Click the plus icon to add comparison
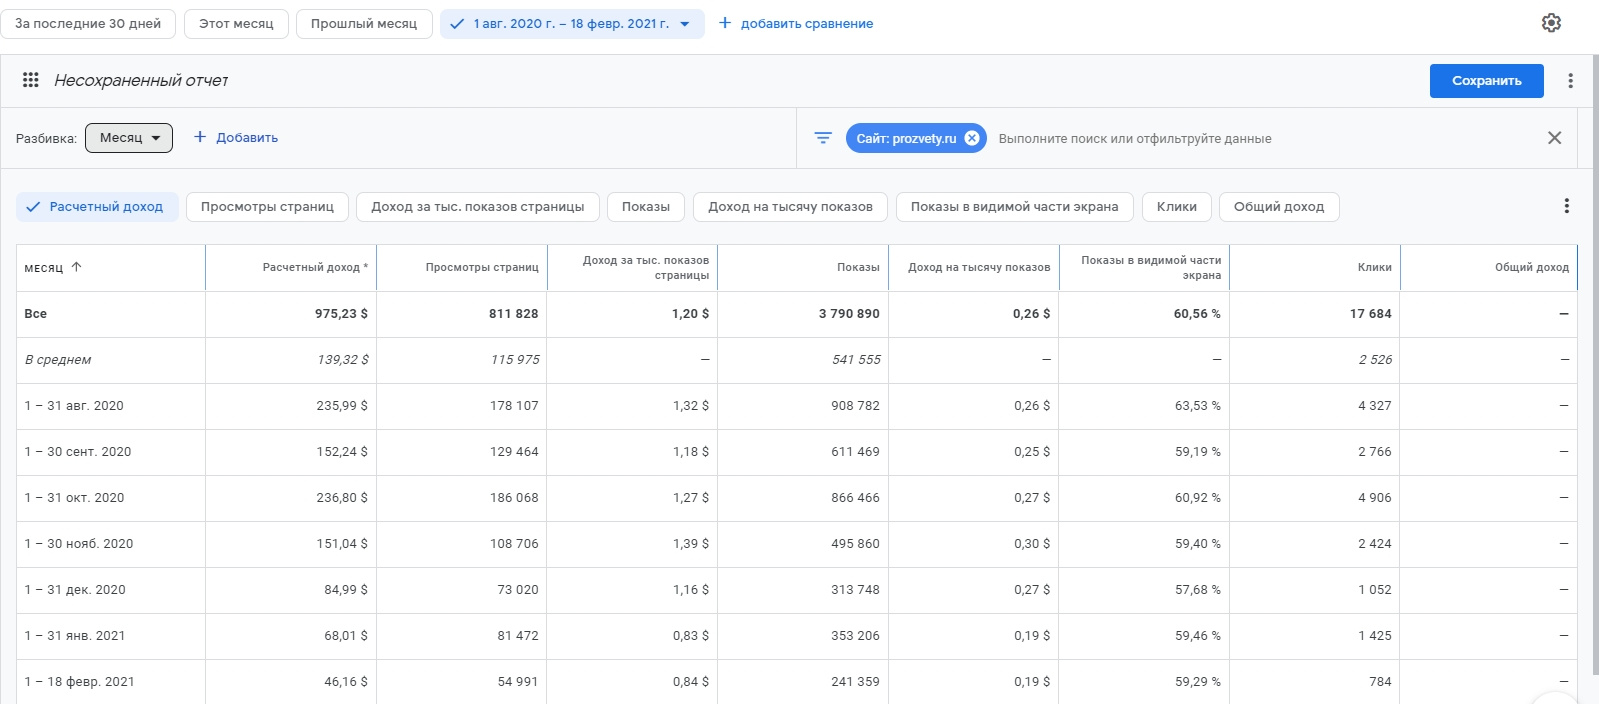 click(725, 23)
